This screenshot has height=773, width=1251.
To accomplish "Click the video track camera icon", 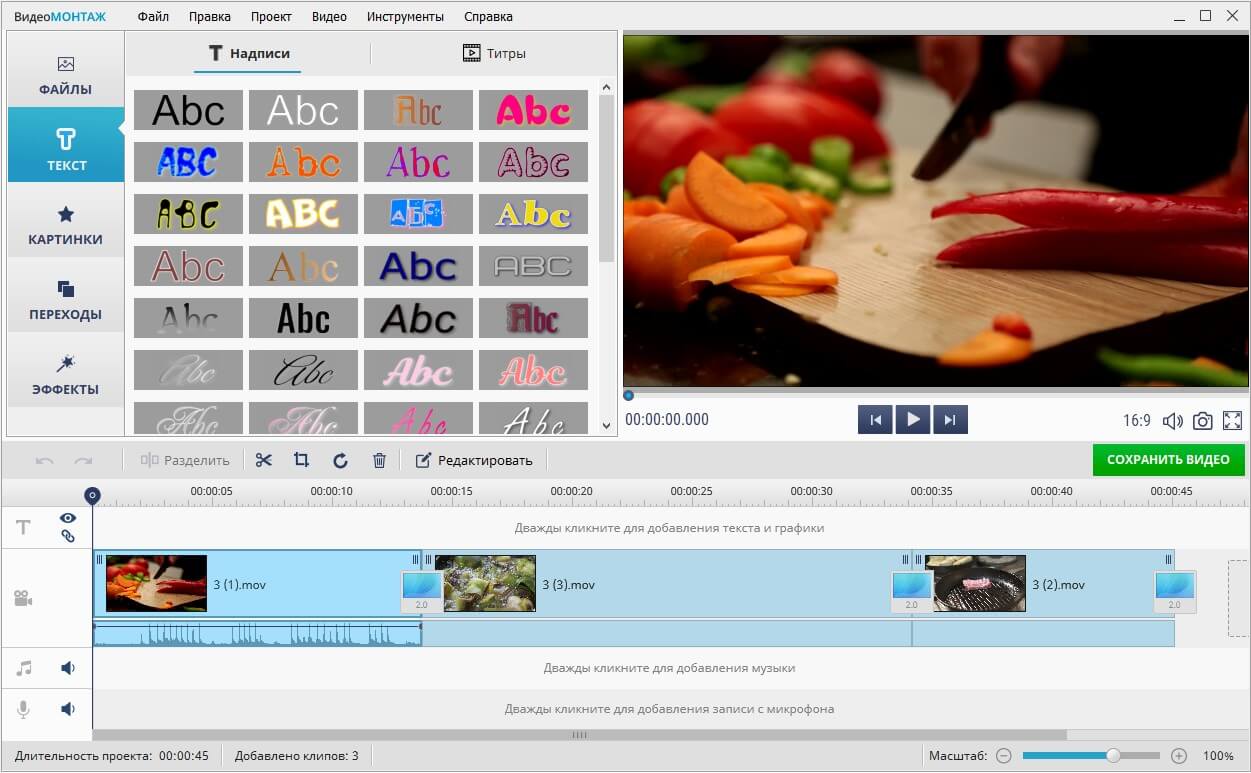I will pos(23,598).
